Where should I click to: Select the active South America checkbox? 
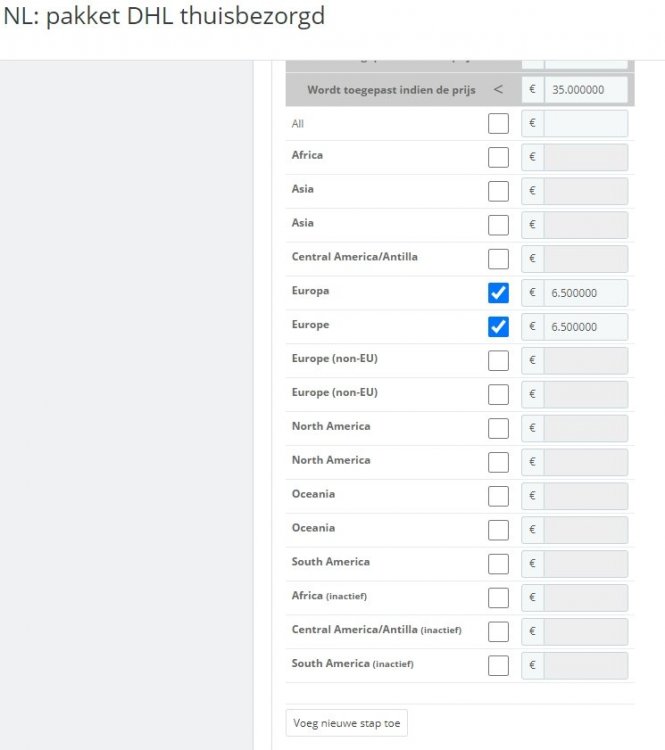pyautogui.click(x=498, y=564)
